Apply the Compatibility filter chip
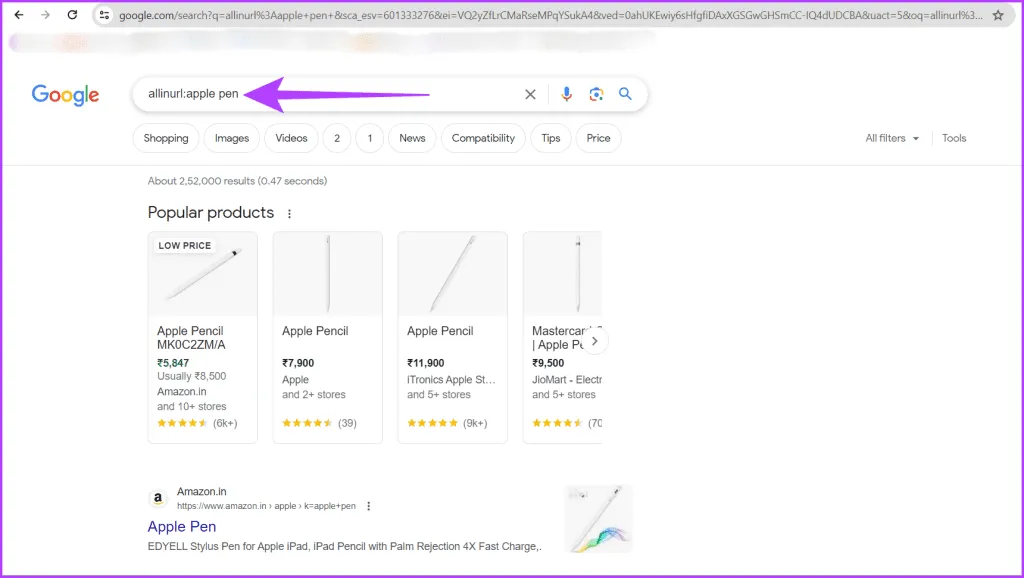1024x578 pixels. tap(483, 138)
